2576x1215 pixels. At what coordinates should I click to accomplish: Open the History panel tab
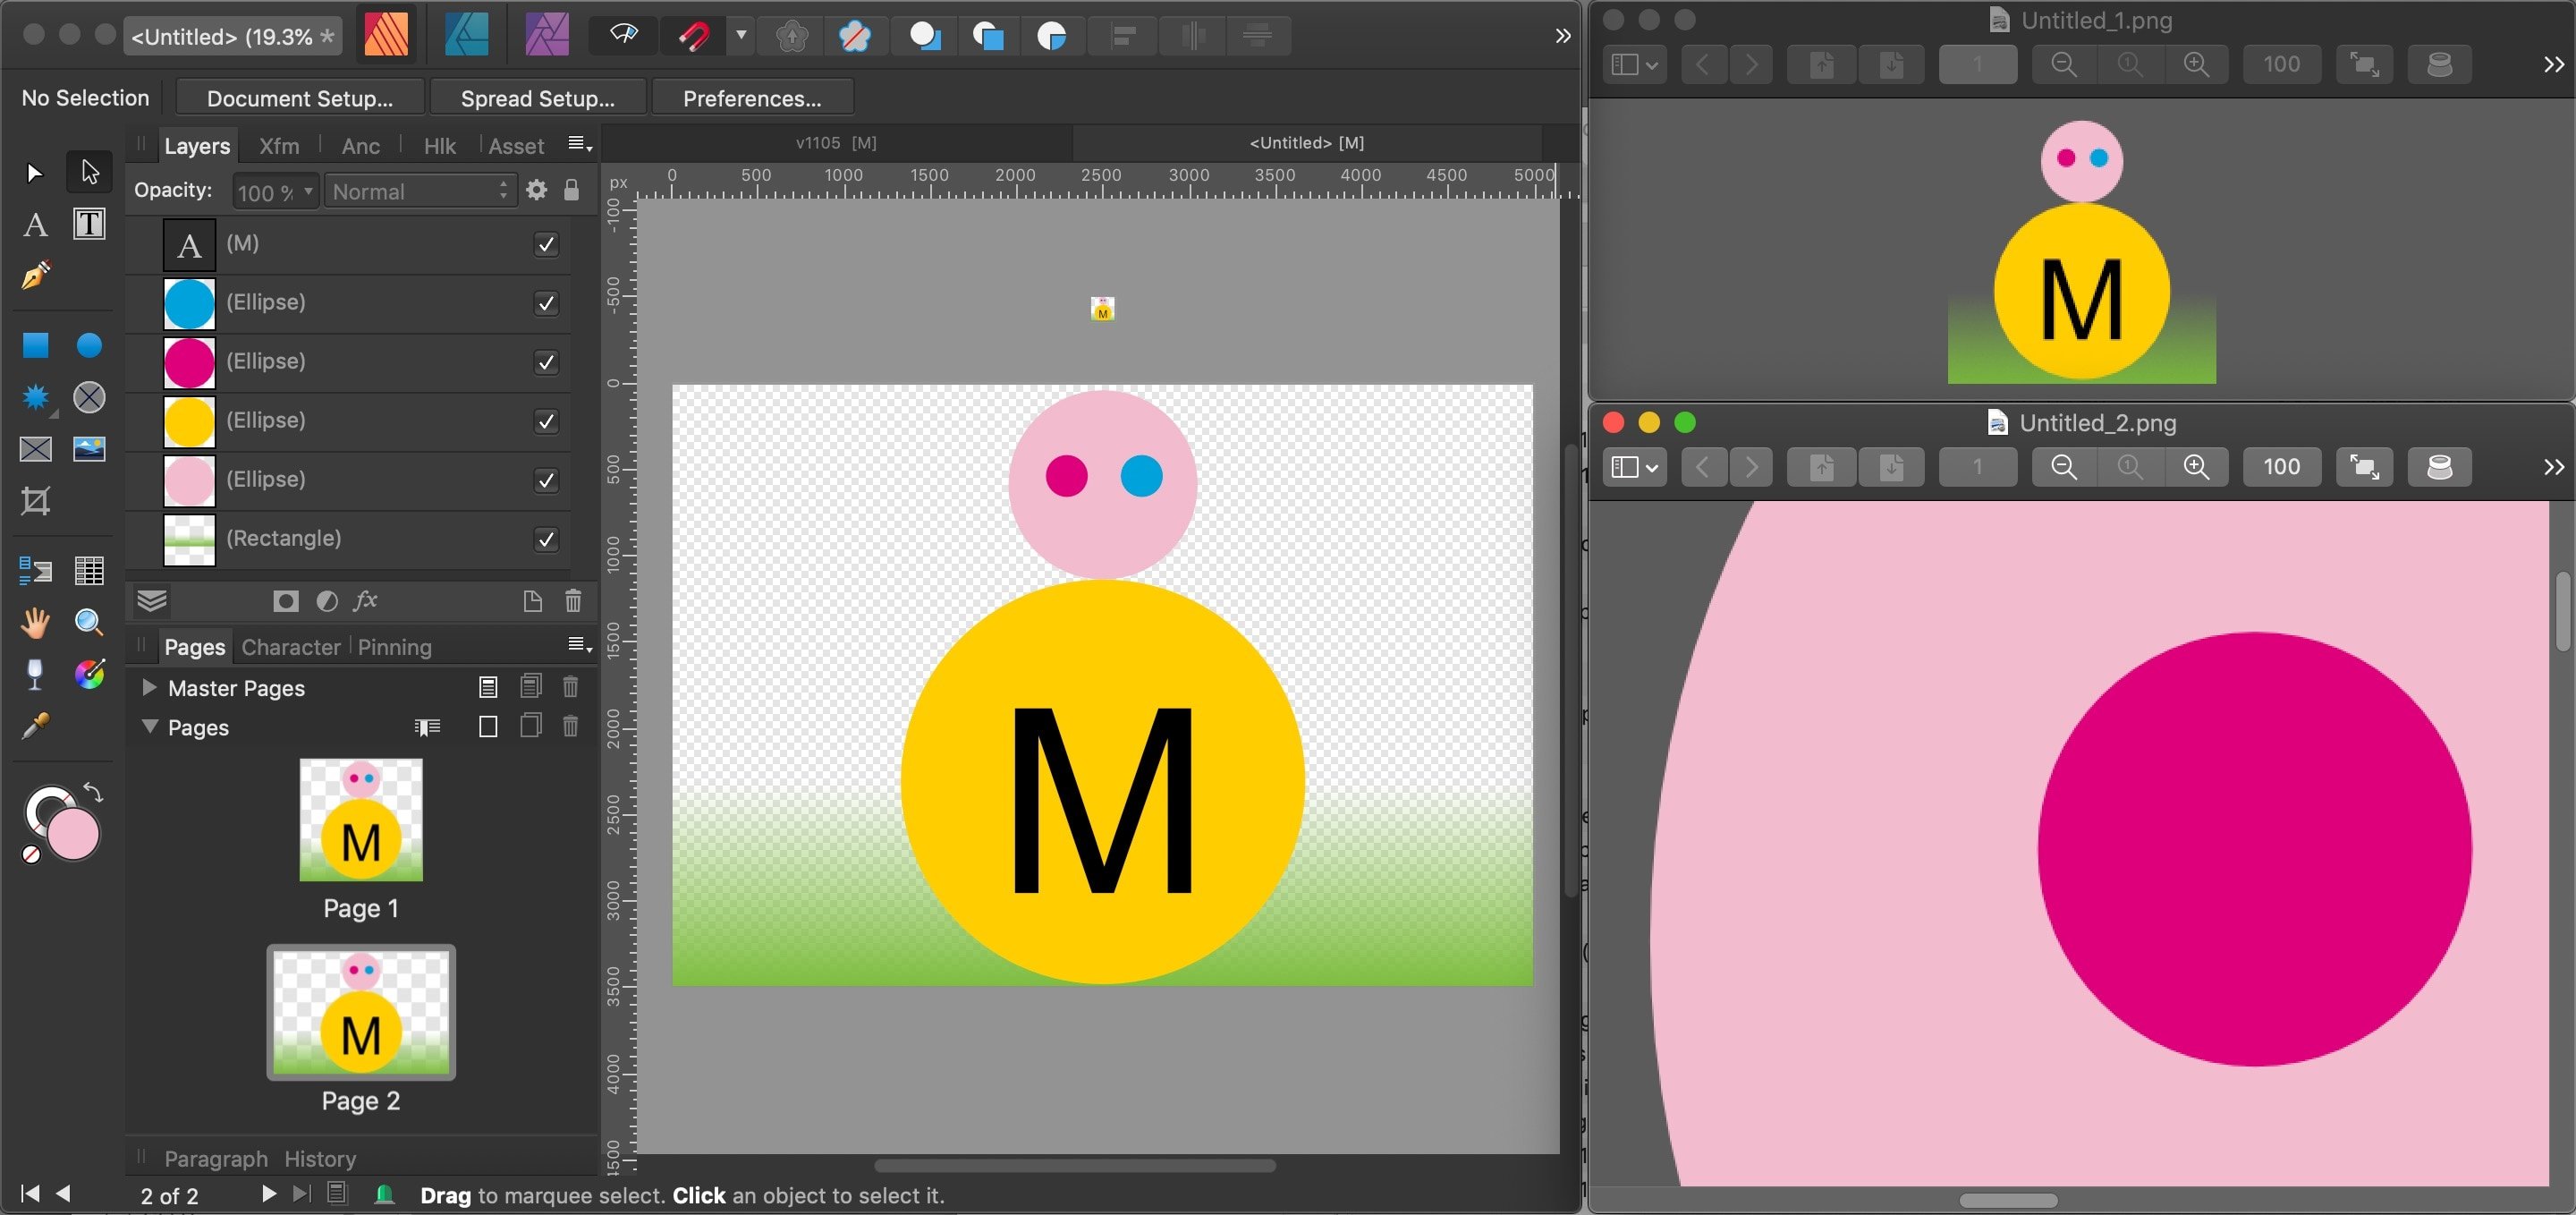(x=320, y=1159)
